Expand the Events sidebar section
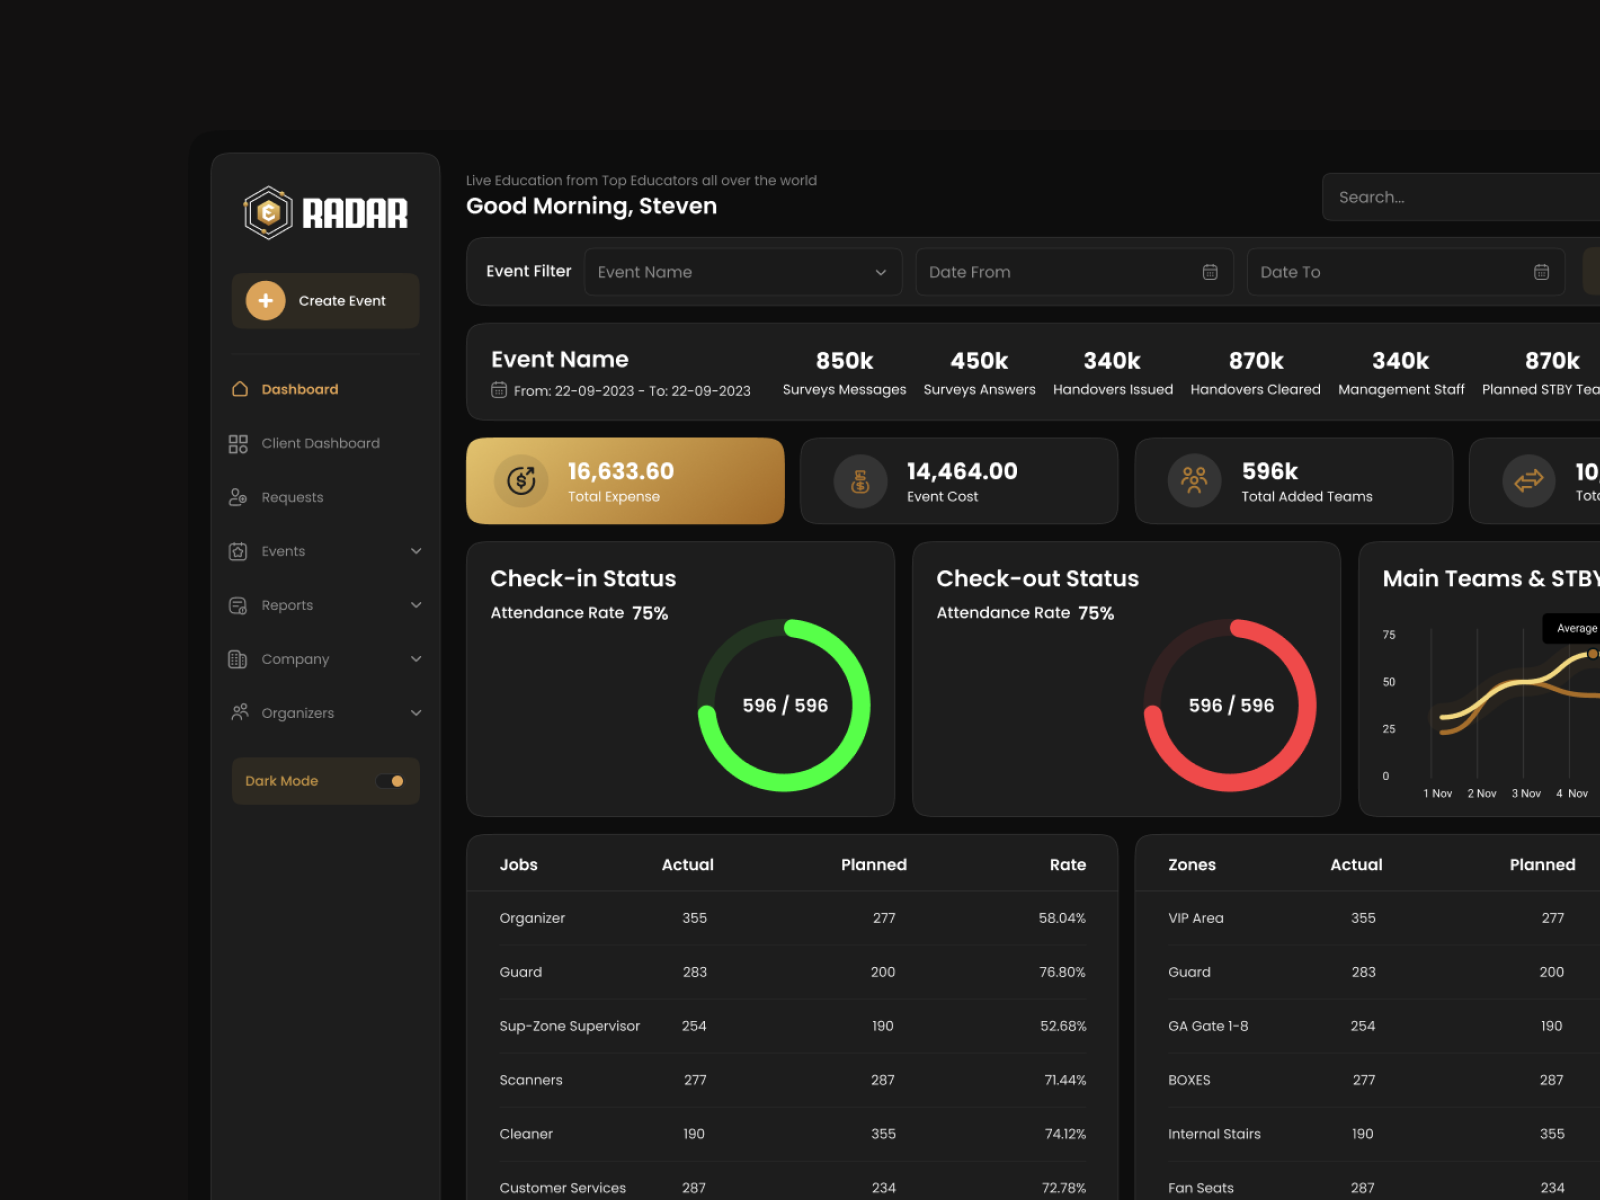This screenshot has width=1600, height=1200. (416, 551)
